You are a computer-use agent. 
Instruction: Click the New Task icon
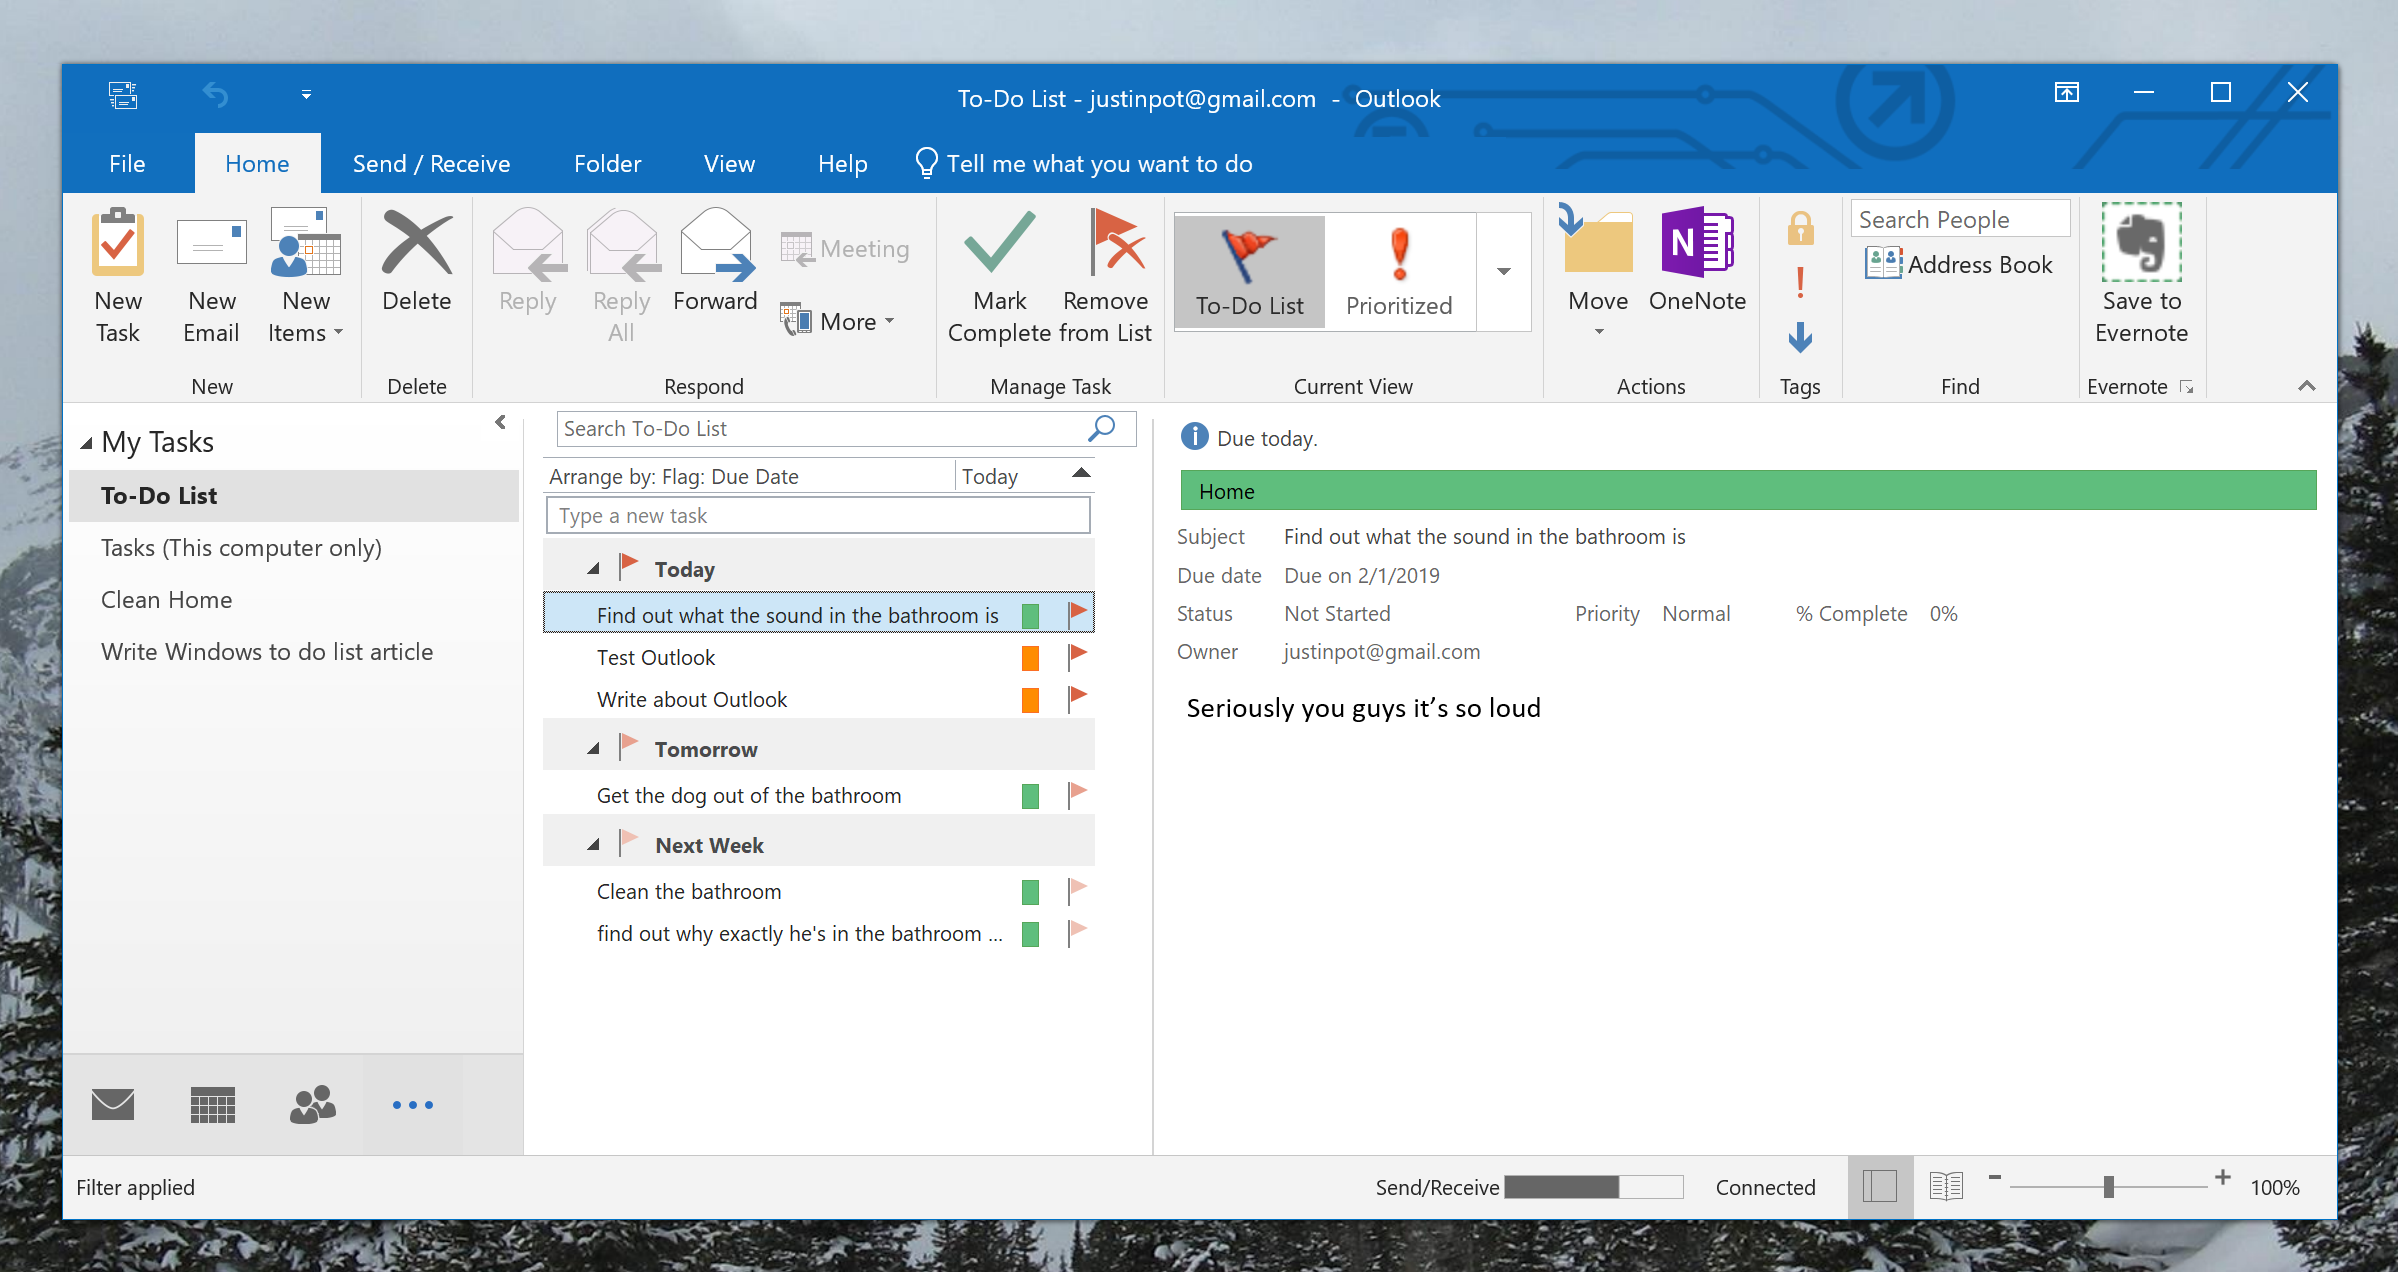click(x=118, y=243)
